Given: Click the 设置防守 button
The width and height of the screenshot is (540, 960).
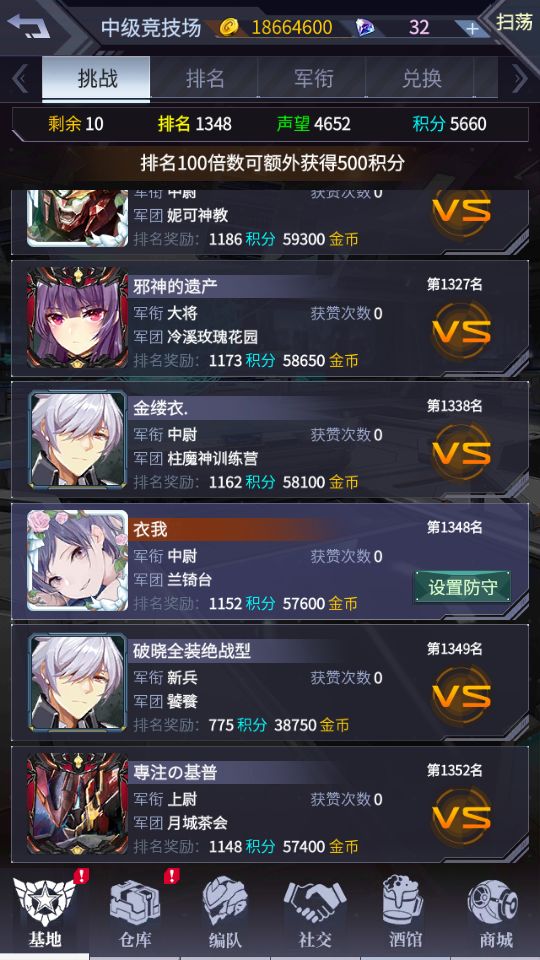Looking at the screenshot, I should [x=462, y=587].
